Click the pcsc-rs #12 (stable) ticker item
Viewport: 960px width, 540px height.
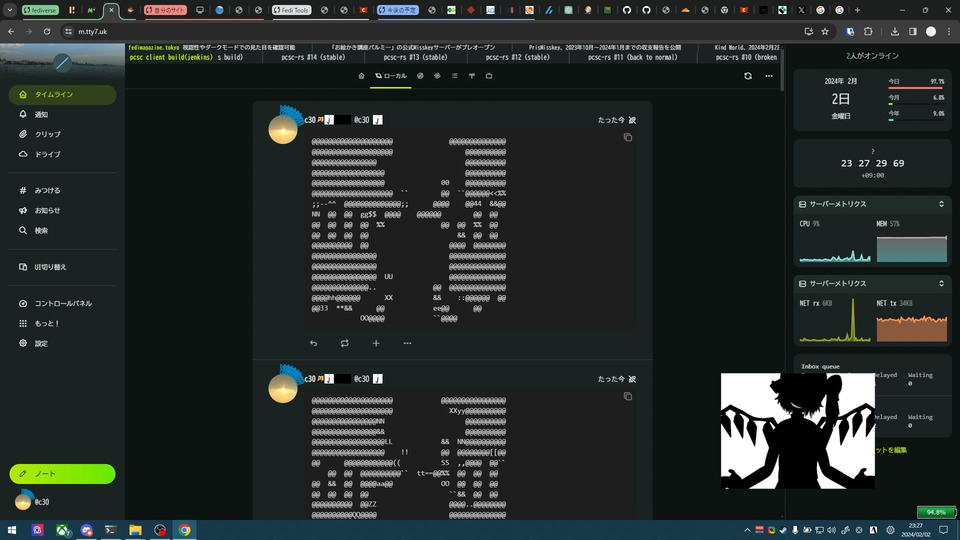(517, 57)
